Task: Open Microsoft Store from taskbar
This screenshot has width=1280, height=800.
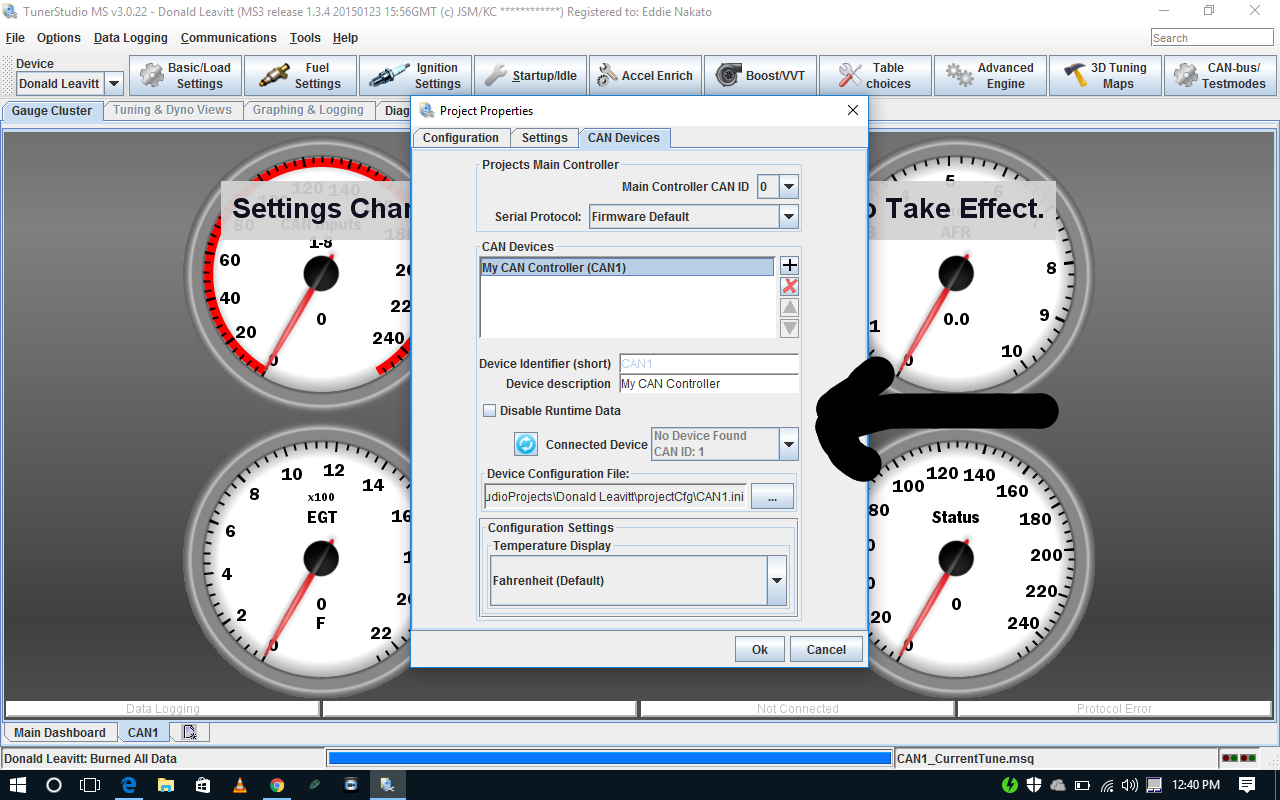Action: point(203,785)
